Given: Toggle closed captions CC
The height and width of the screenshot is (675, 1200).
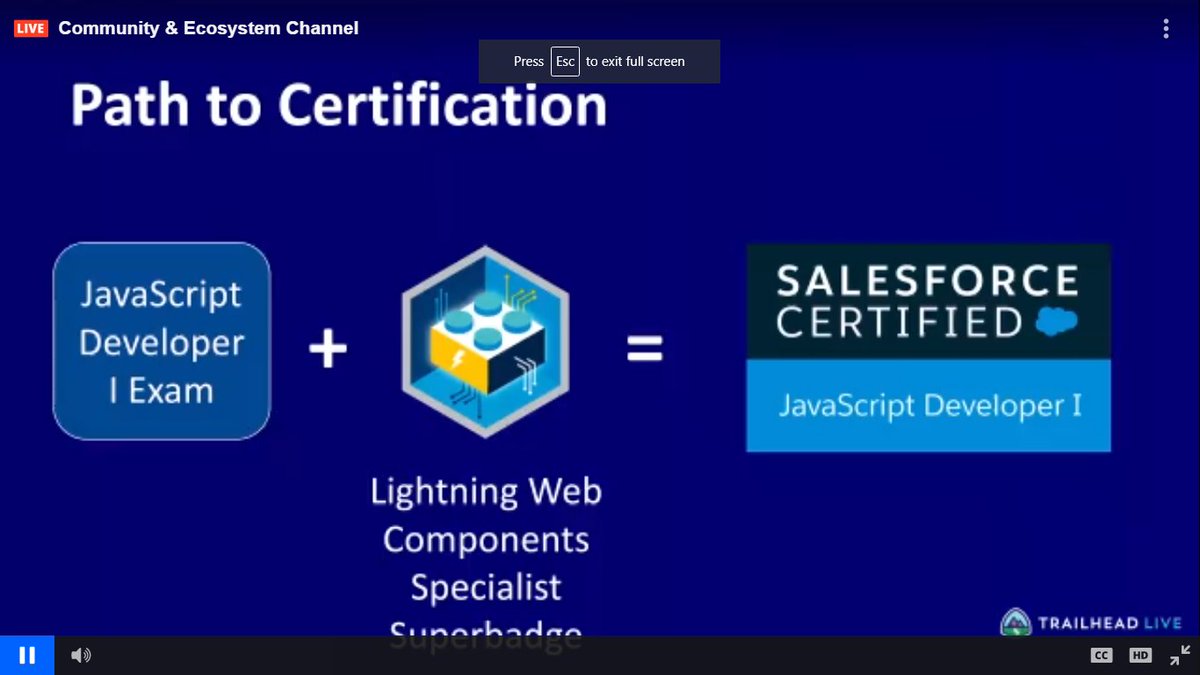Looking at the screenshot, I should coord(1101,656).
